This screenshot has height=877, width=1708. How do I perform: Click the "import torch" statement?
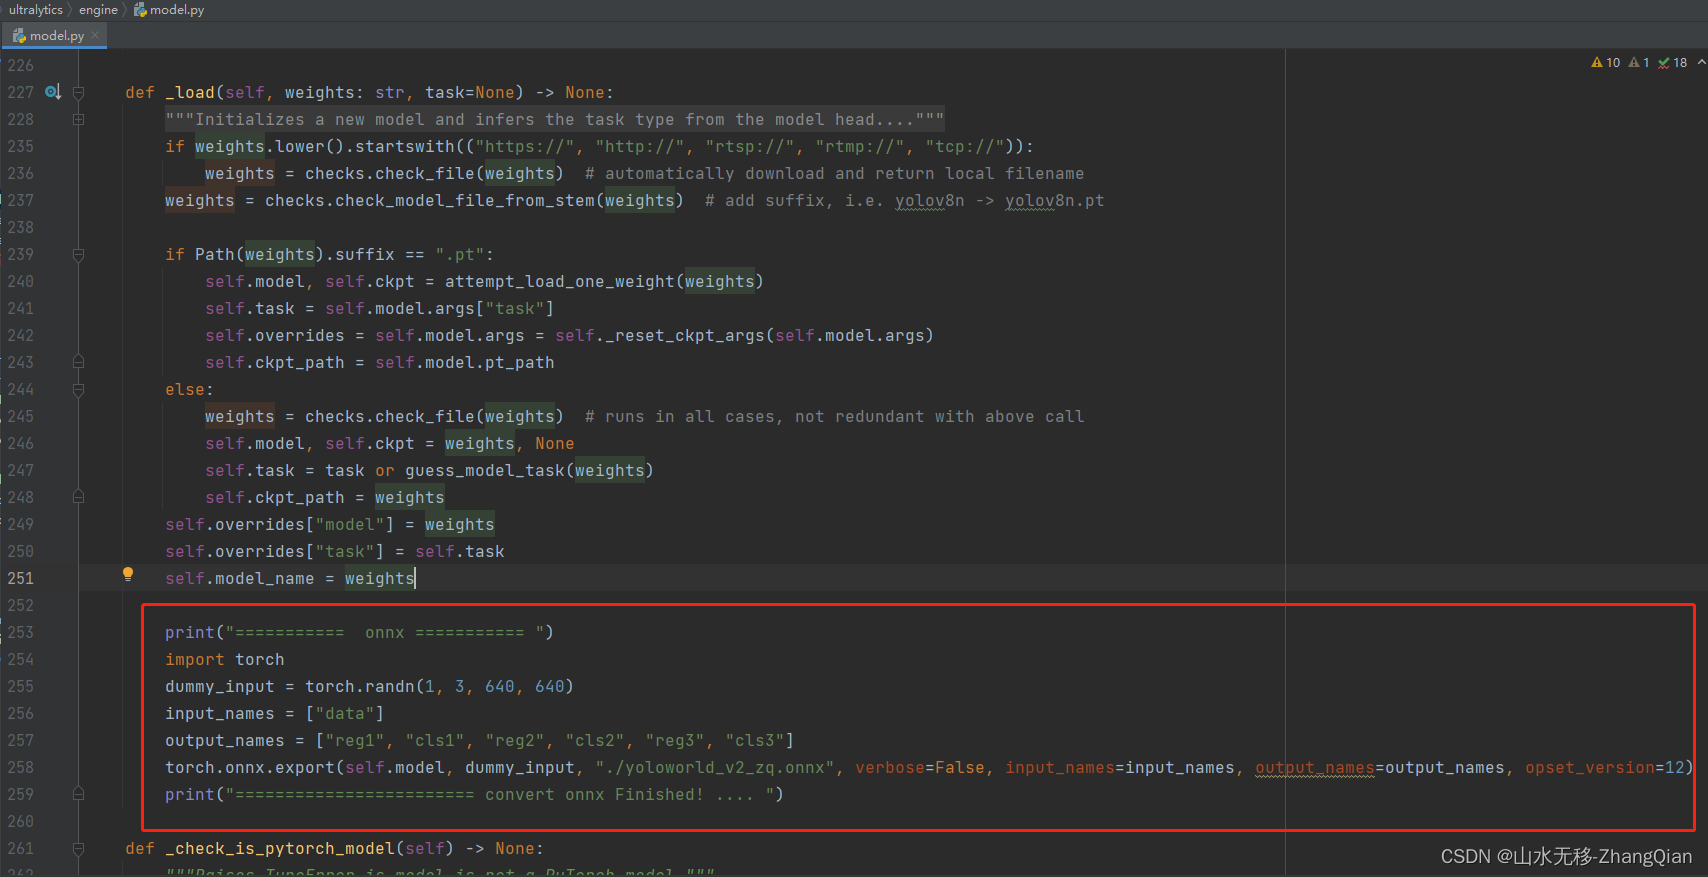point(225,659)
